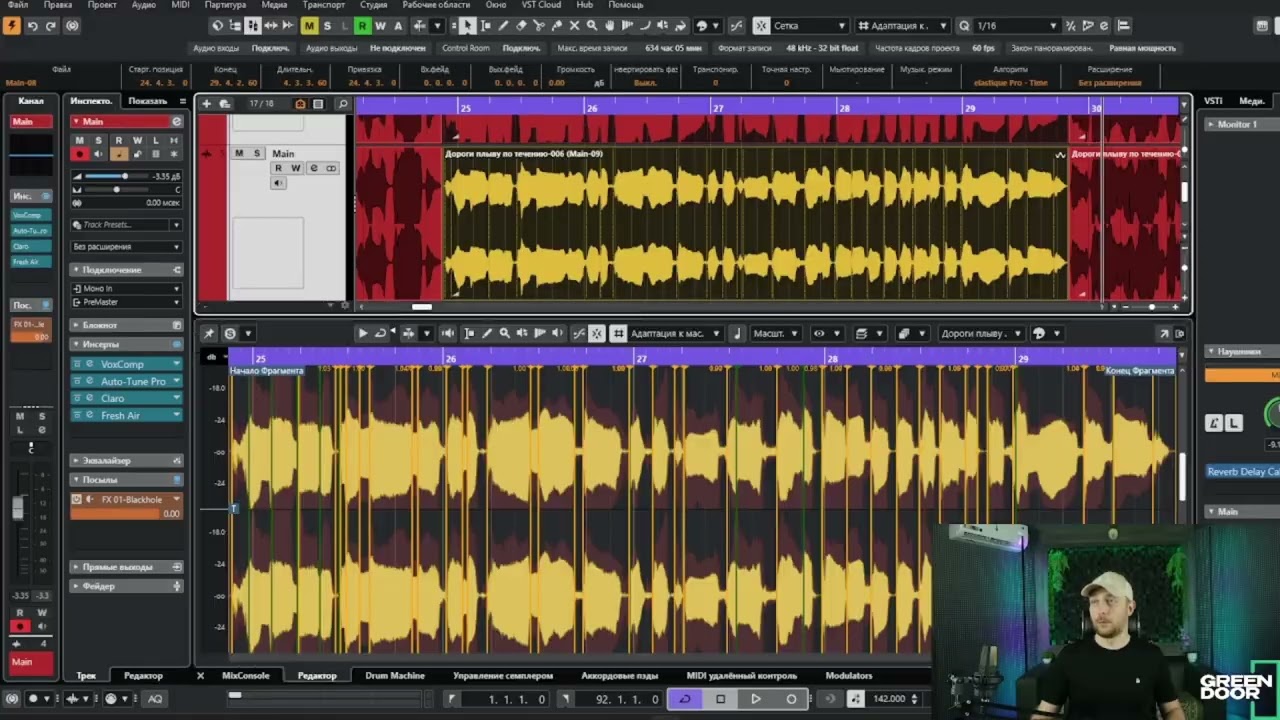Image resolution: width=1280 pixels, height=720 pixels.
Task: Switch to the MixConsole tab
Action: pos(245,676)
